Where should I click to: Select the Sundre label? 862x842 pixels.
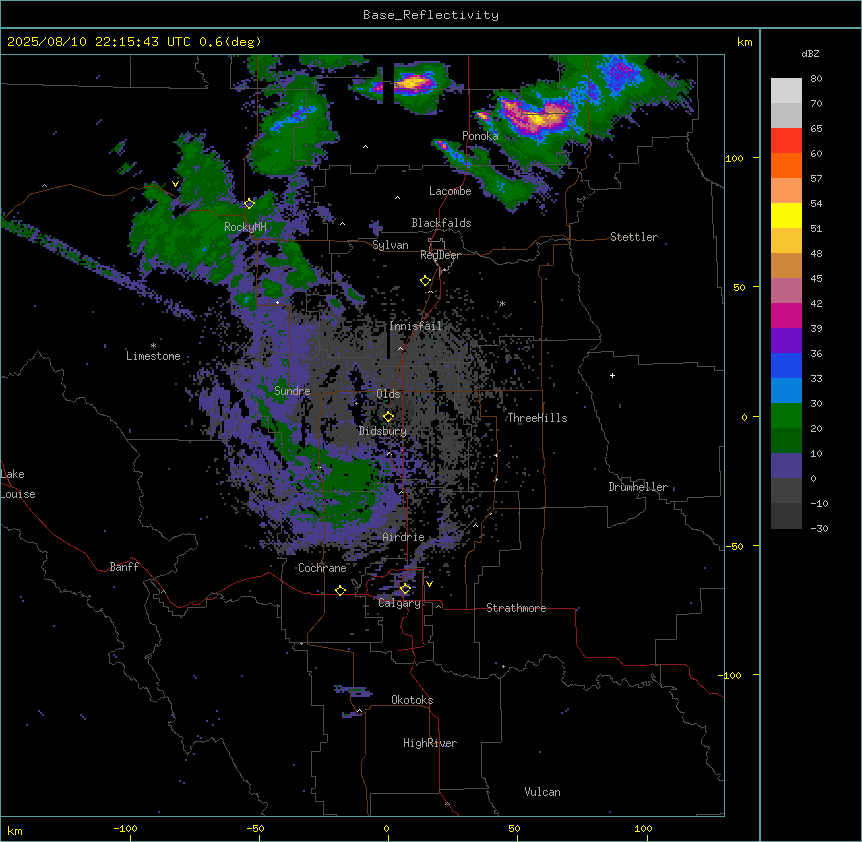(292, 391)
